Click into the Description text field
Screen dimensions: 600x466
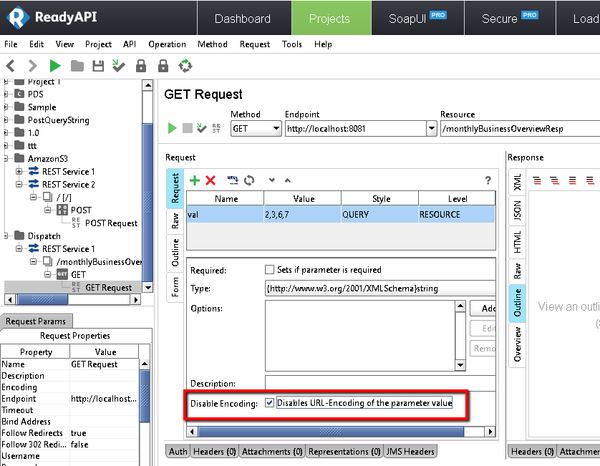pyautogui.click(x=365, y=383)
